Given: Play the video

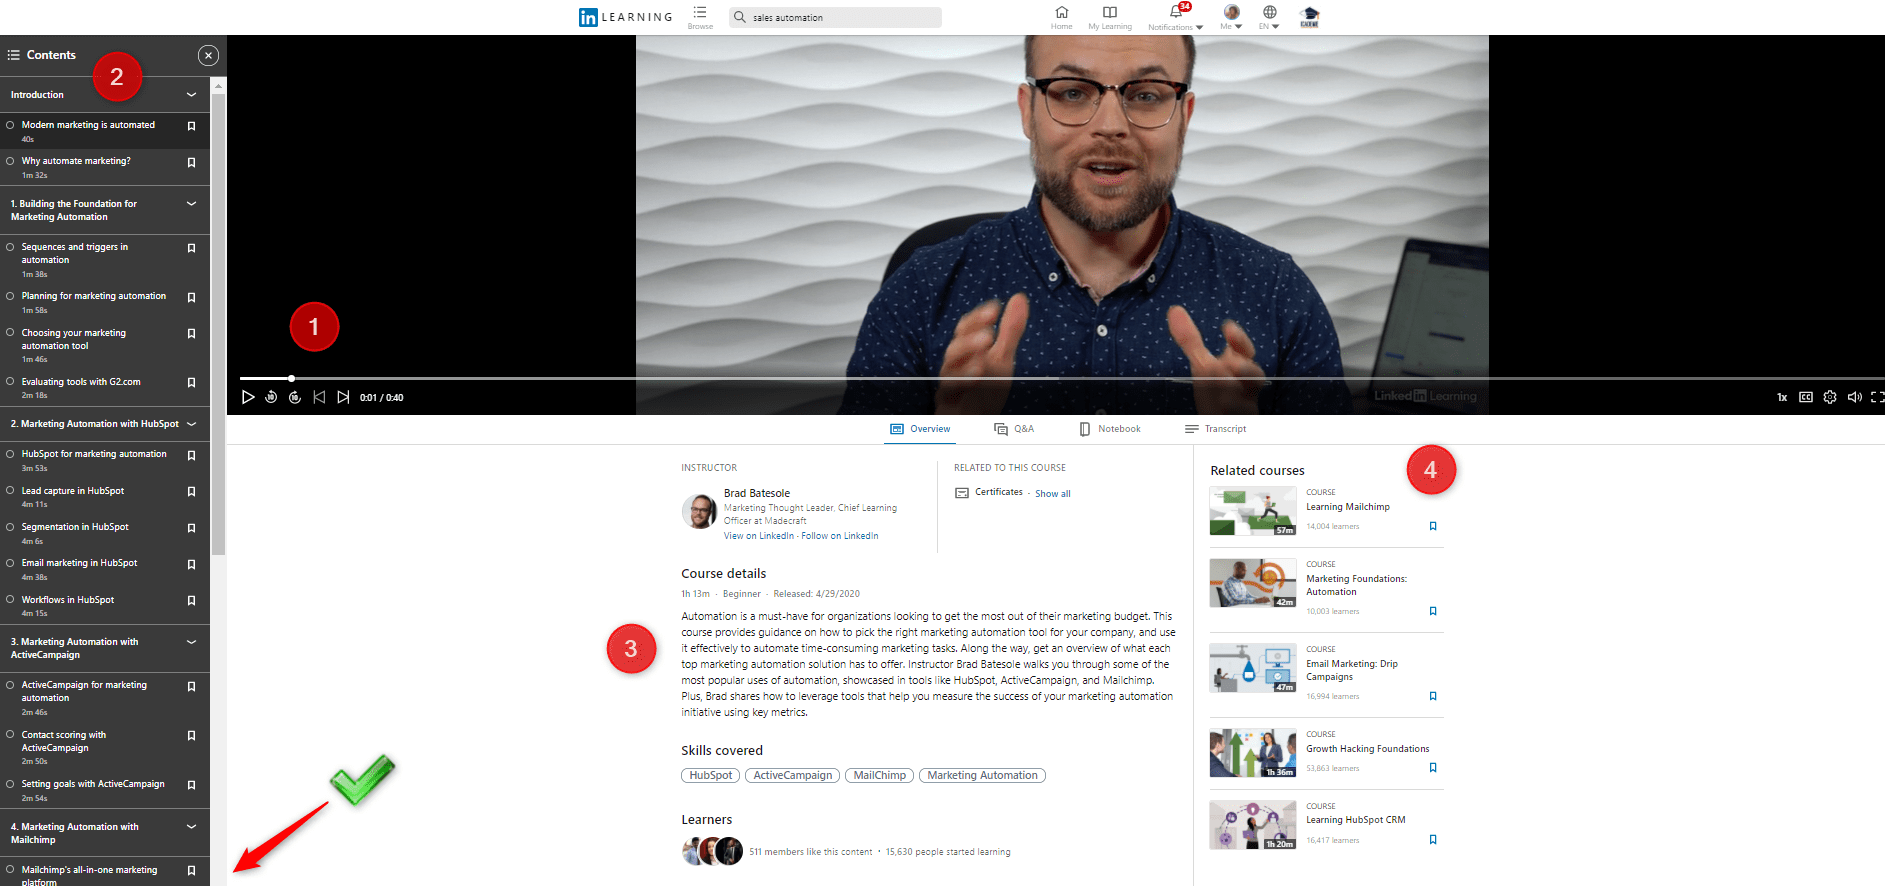Looking at the screenshot, I should click(248, 397).
